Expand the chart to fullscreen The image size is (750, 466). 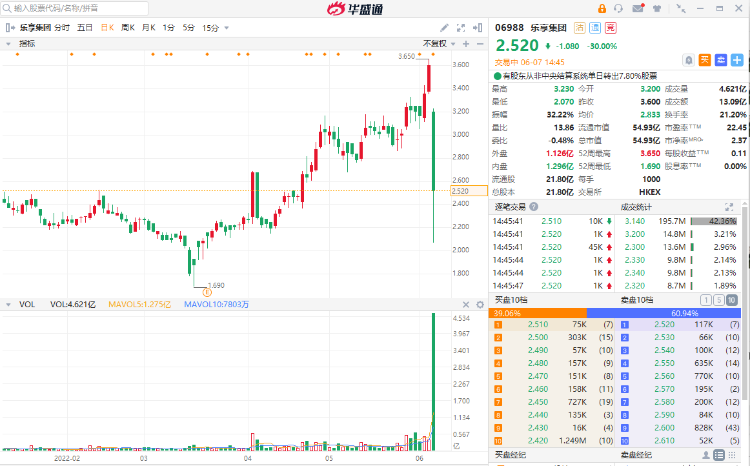pos(461,28)
